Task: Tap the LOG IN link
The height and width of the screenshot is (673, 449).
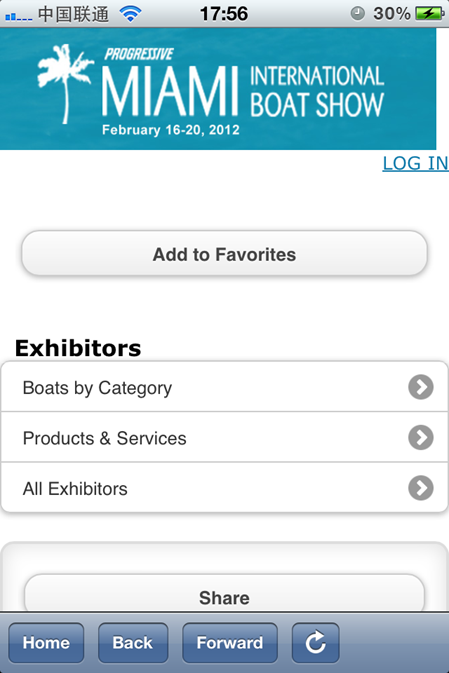Action: [x=416, y=164]
